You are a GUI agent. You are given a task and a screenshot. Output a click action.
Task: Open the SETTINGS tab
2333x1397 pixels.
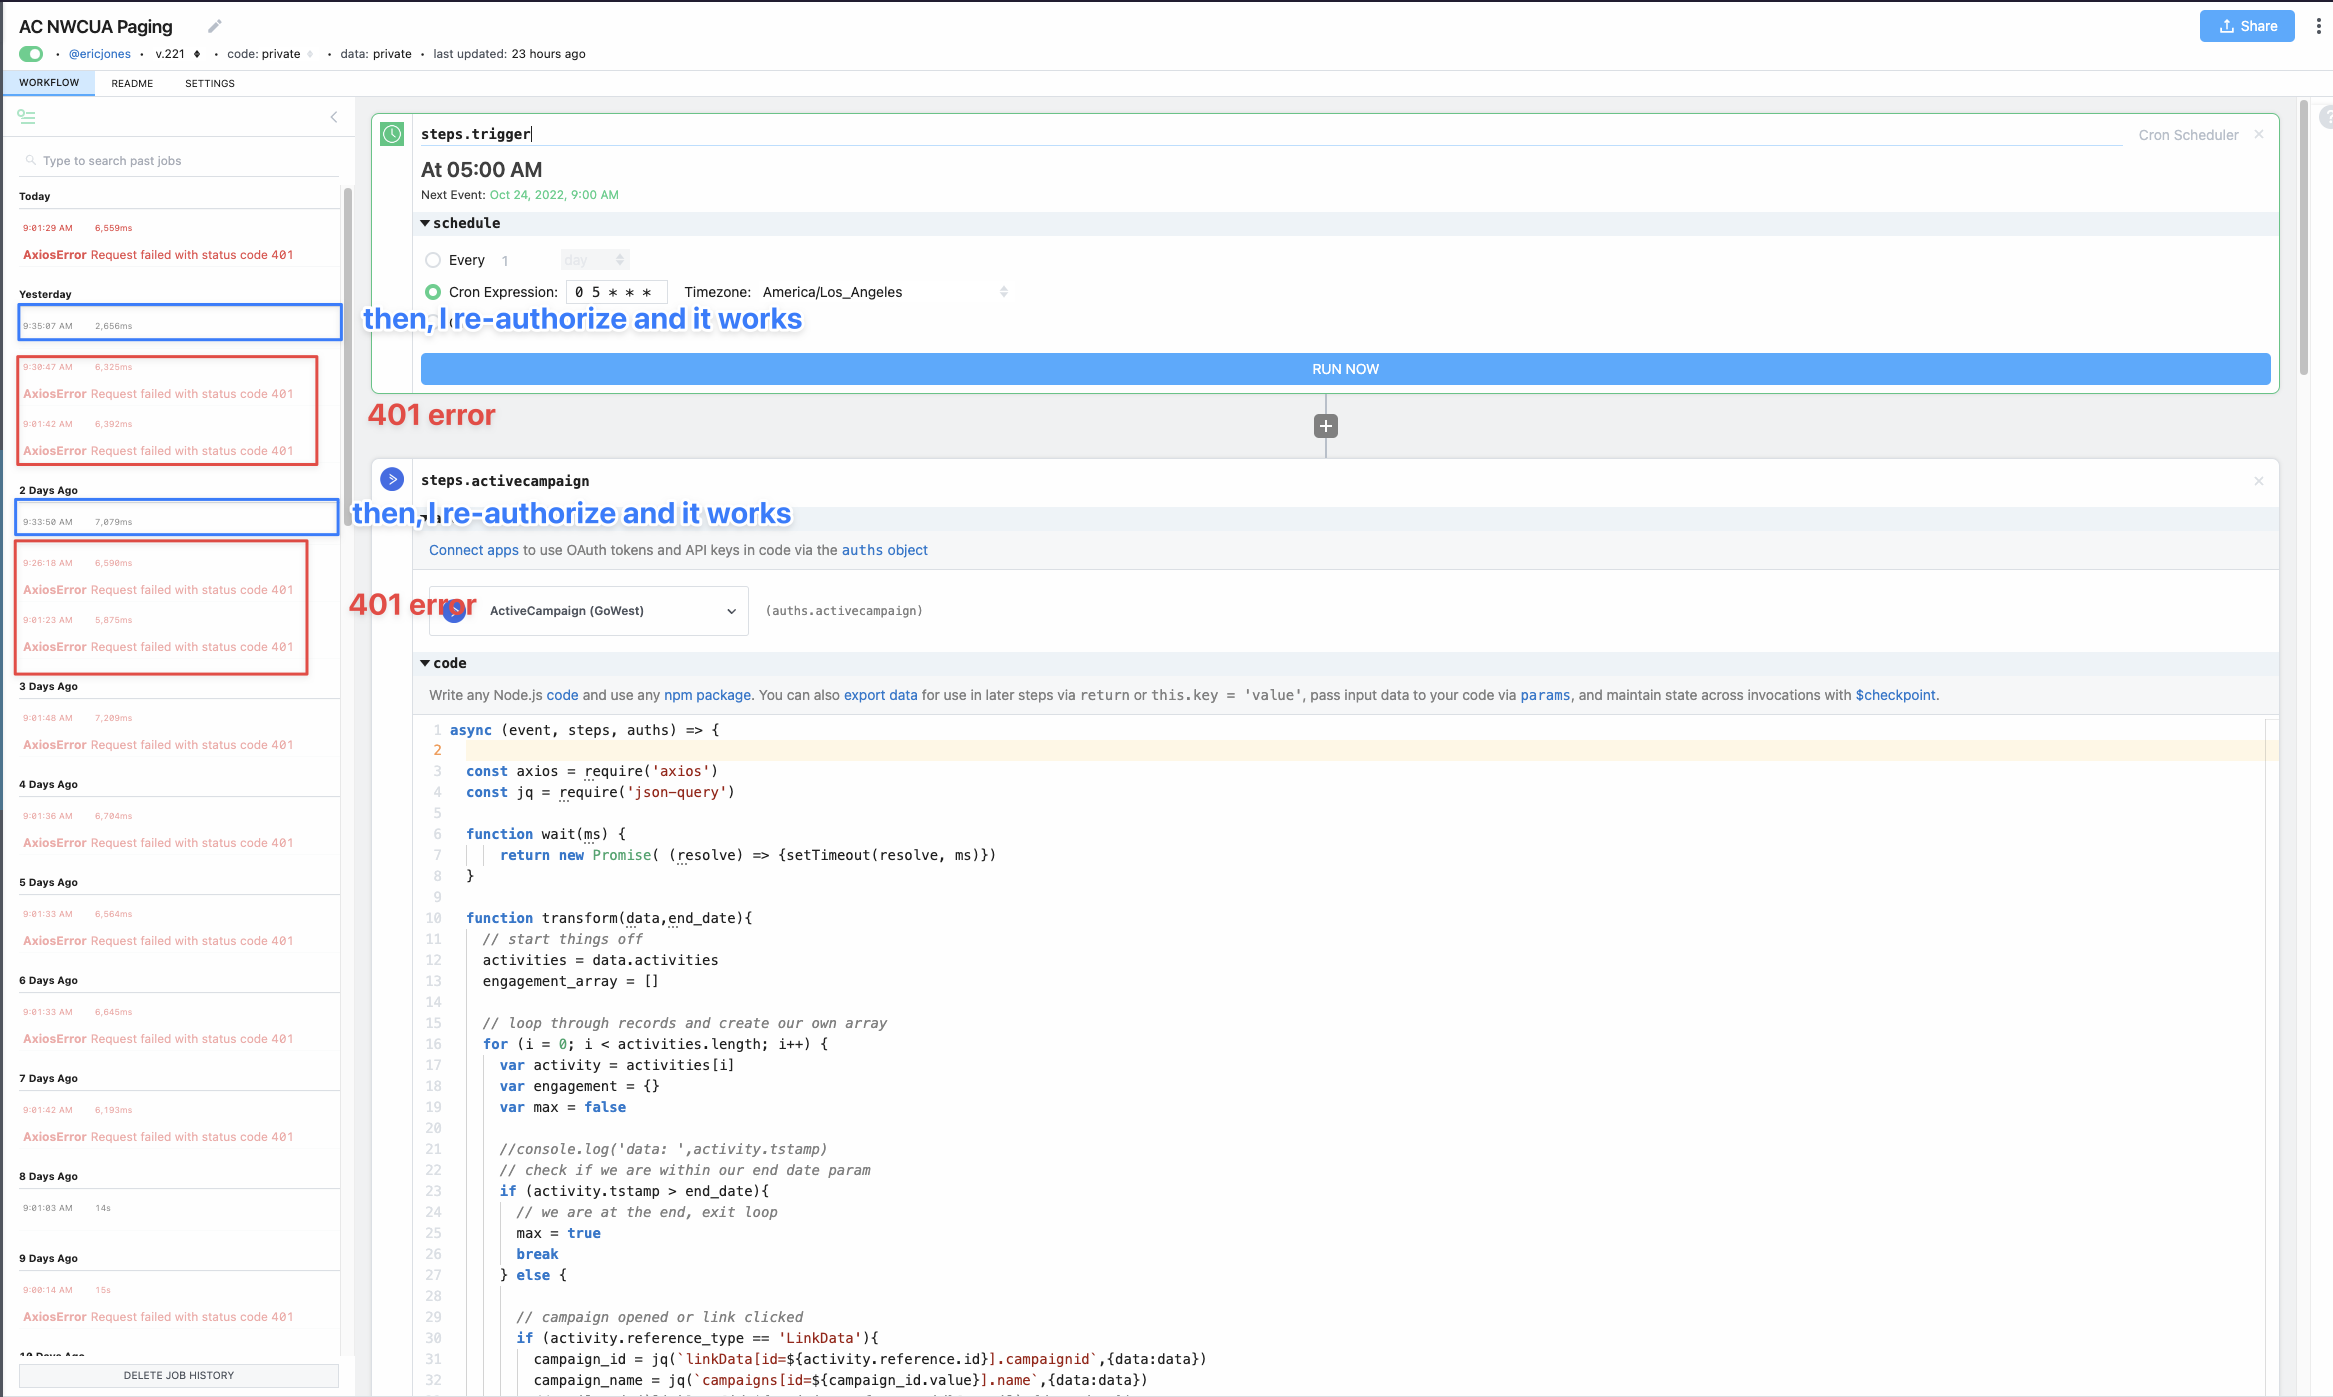pos(209,83)
